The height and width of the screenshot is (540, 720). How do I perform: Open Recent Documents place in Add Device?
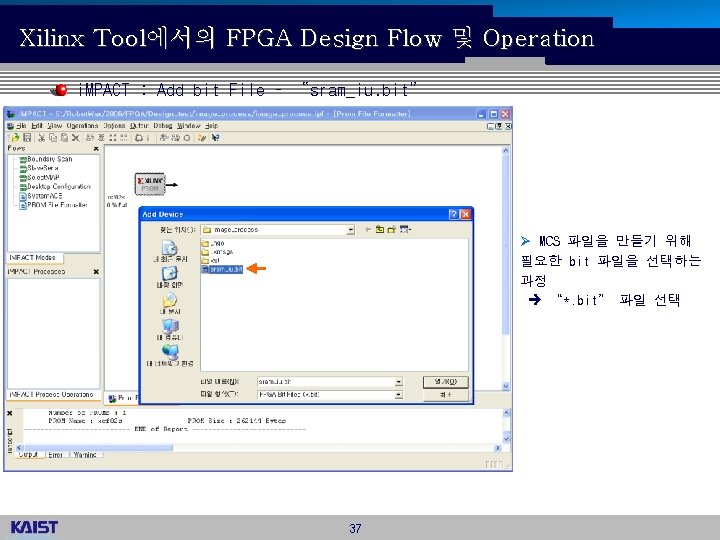170,251
